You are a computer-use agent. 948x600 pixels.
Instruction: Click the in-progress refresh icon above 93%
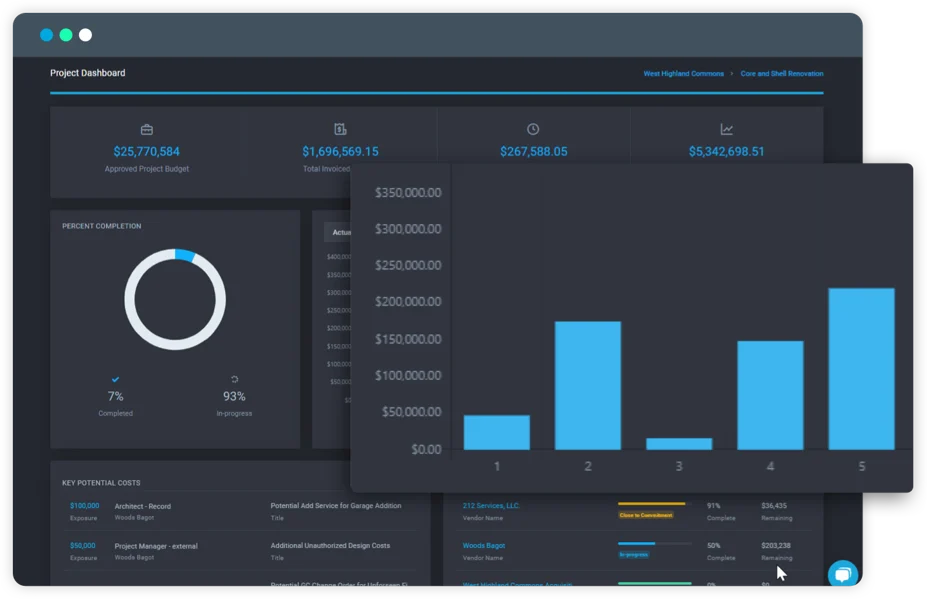tap(234, 380)
